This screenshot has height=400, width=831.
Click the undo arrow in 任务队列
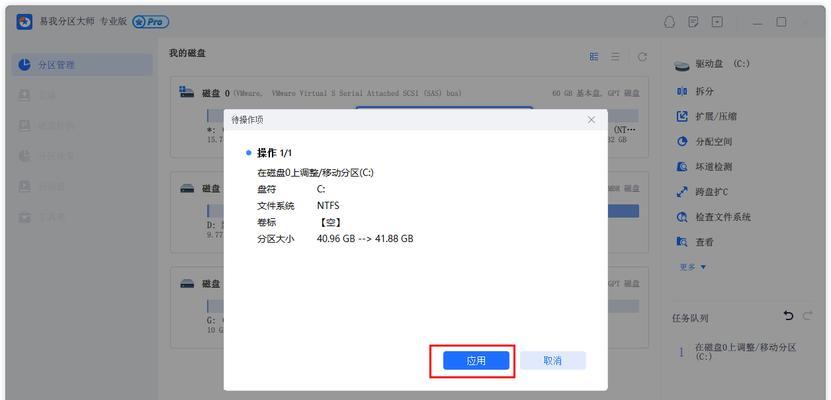(789, 315)
